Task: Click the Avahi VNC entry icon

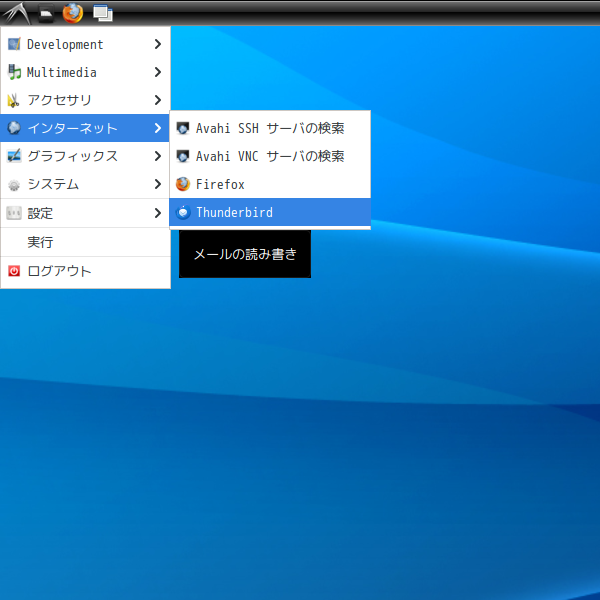Action: [x=183, y=156]
